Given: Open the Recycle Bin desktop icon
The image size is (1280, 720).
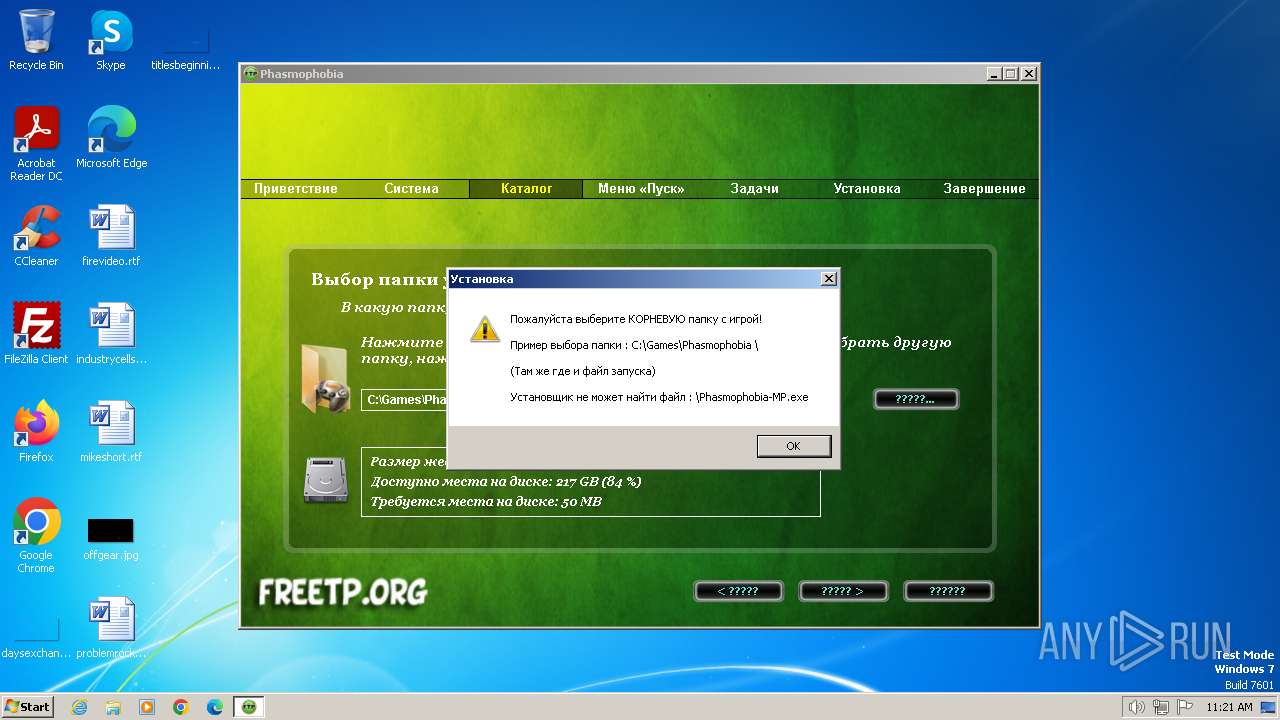Looking at the screenshot, I should pos(36,40).
